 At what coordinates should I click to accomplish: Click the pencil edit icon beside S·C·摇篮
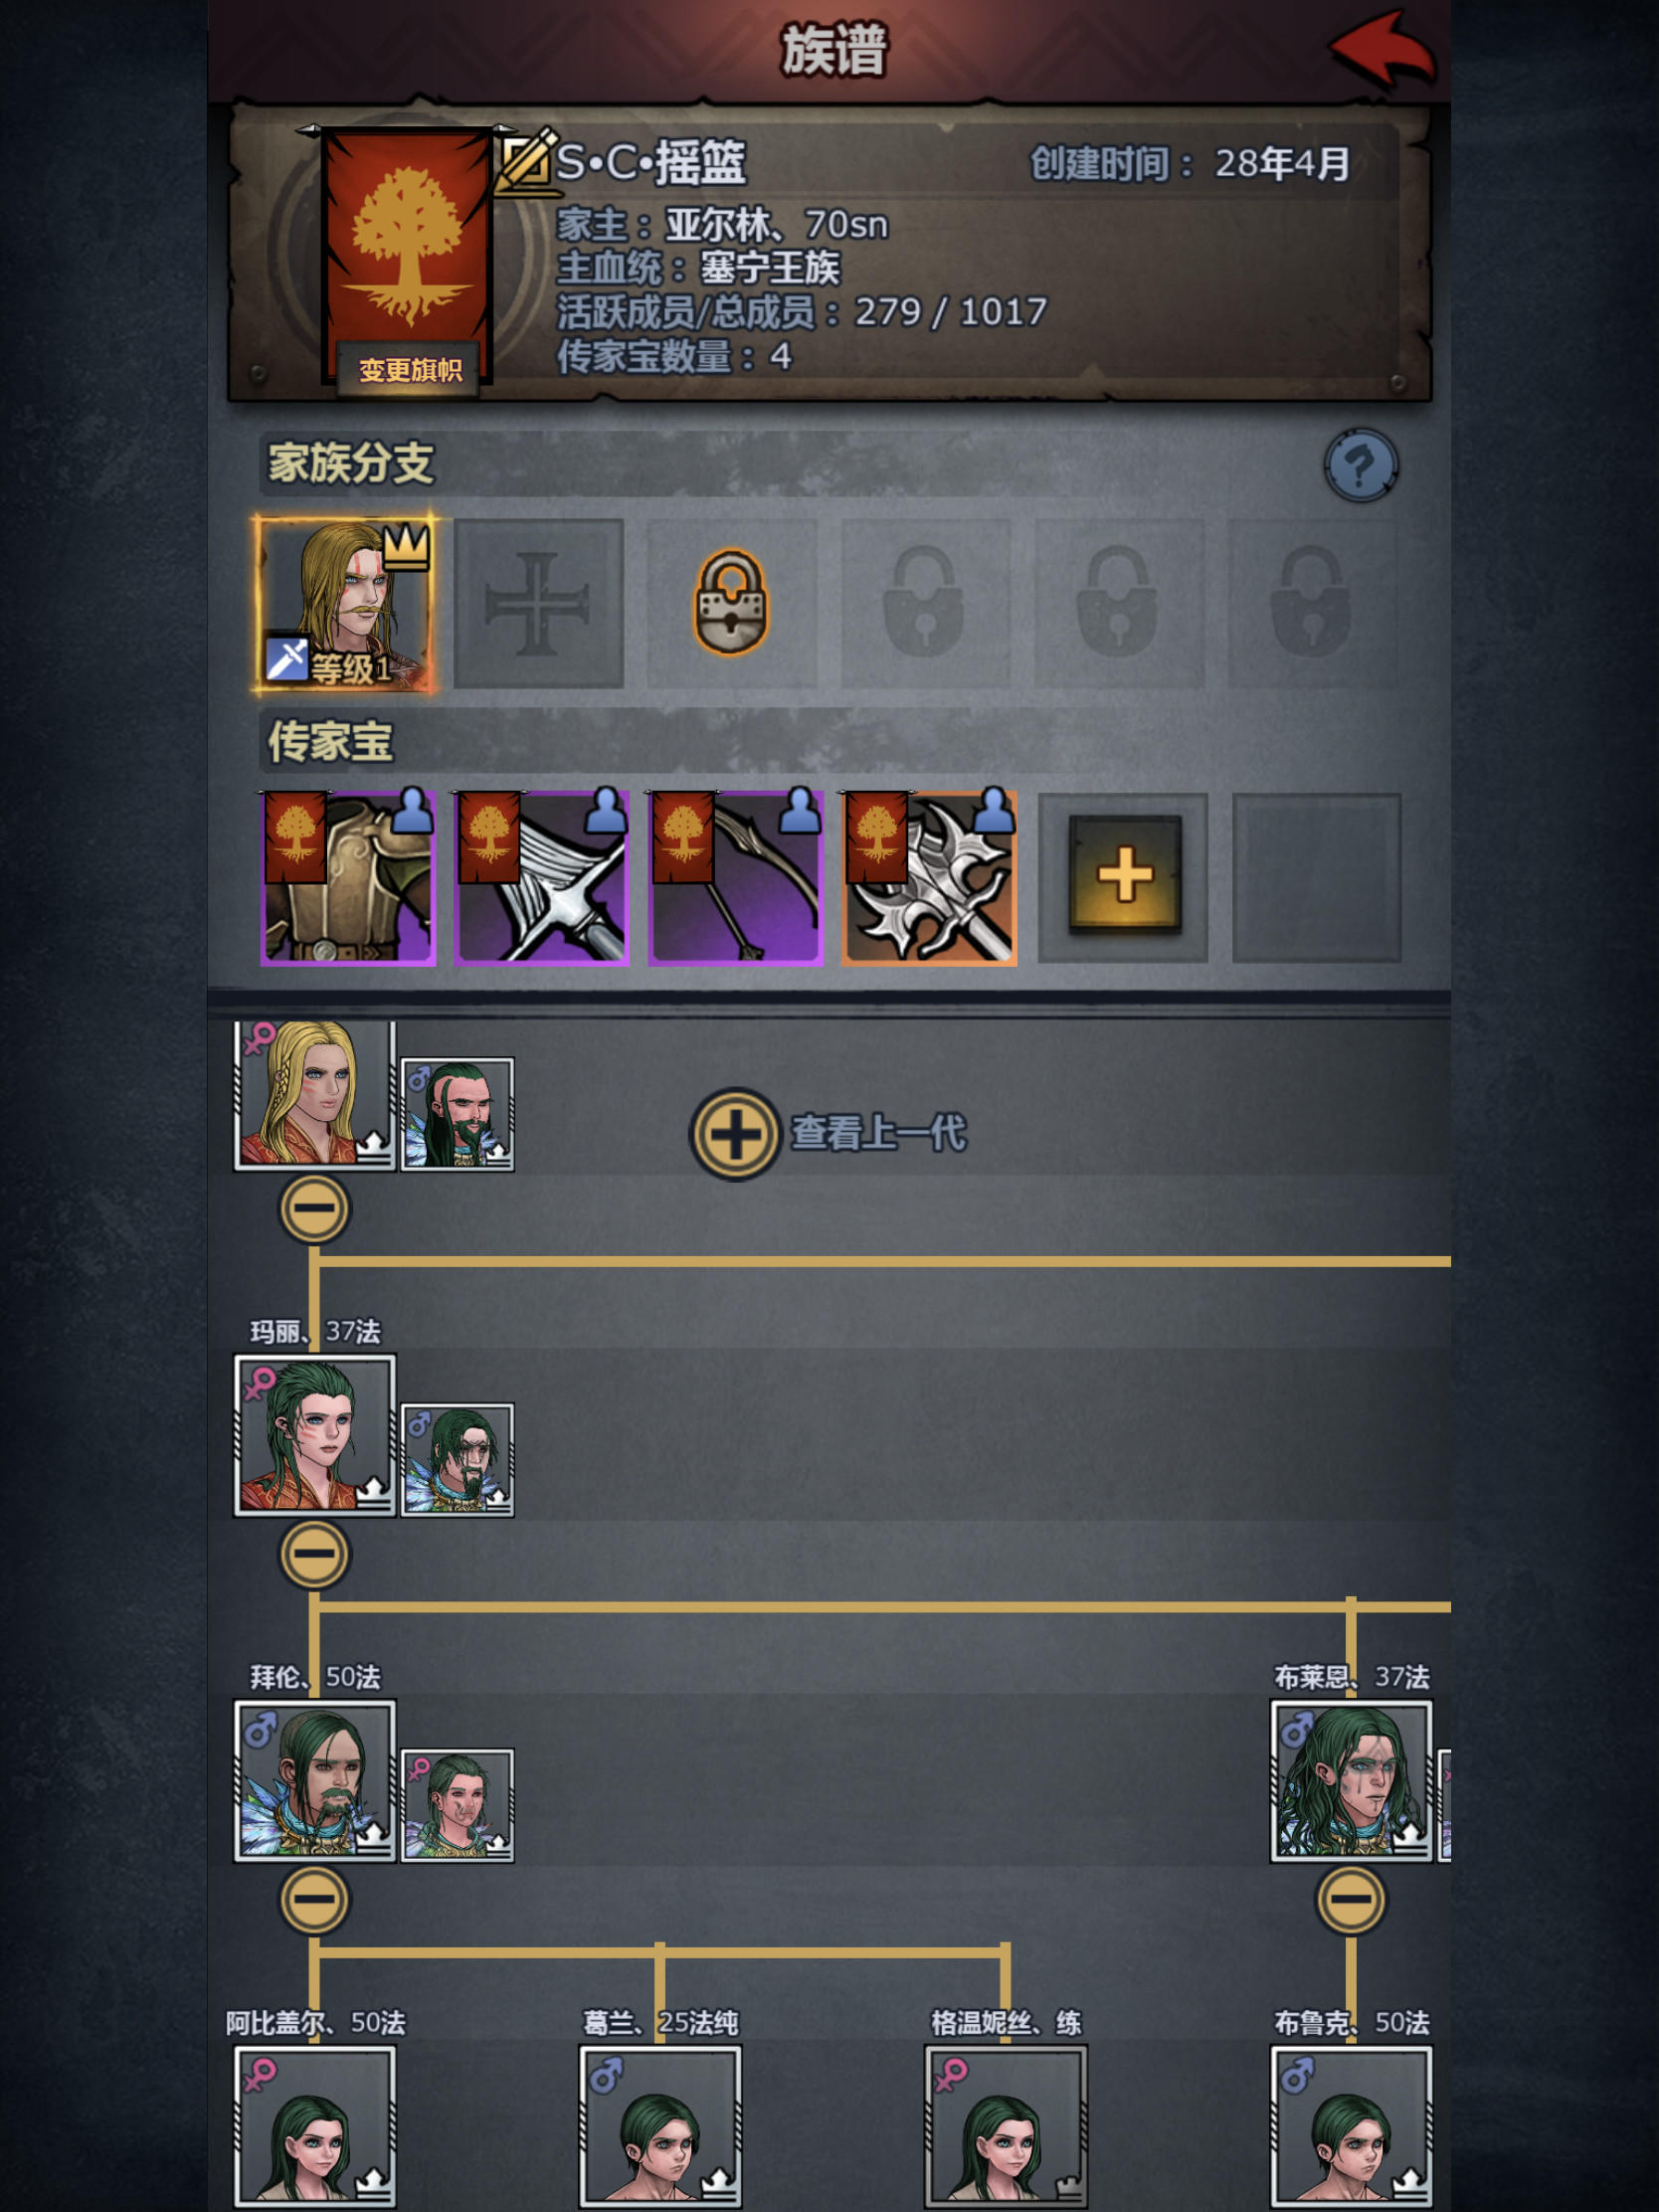coord(527,160)
